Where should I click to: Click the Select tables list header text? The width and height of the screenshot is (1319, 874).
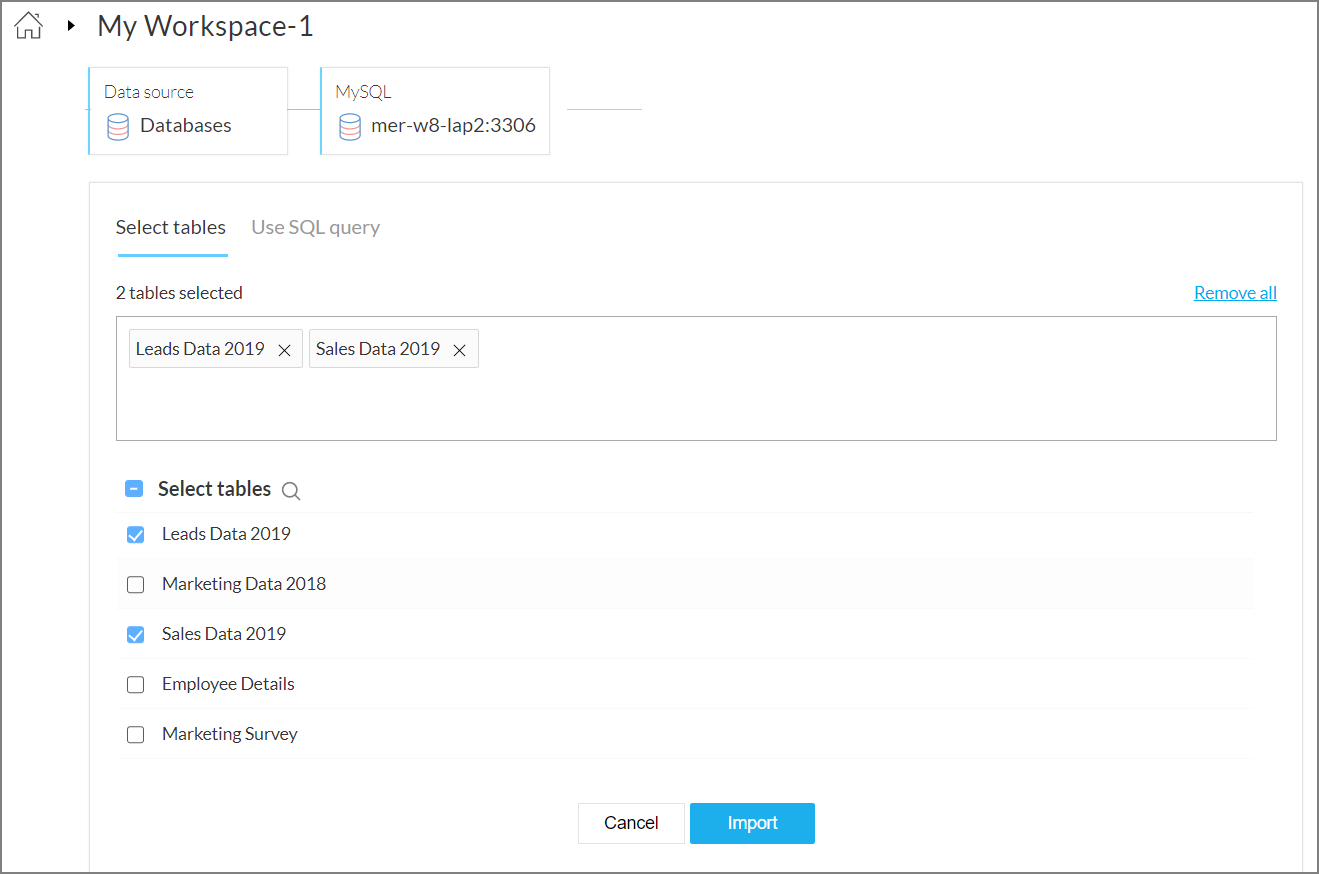pos(214,489)
